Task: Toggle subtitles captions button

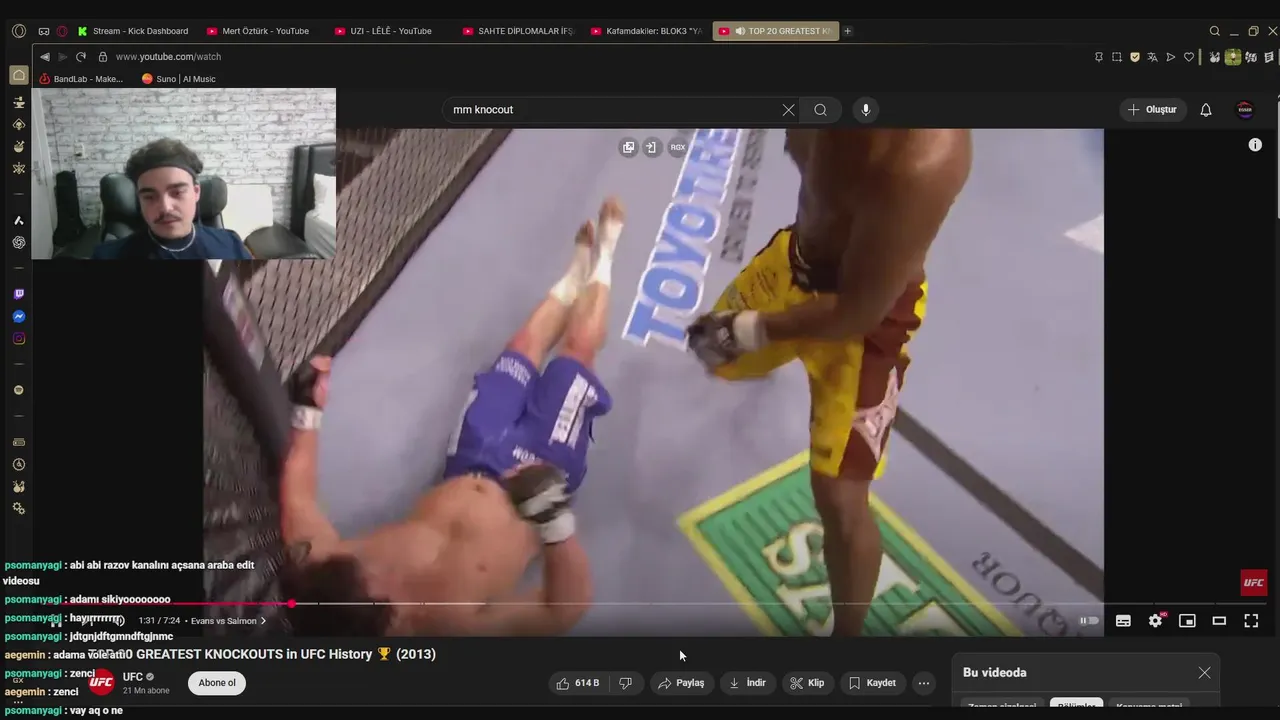Action: pos(1123,621)
